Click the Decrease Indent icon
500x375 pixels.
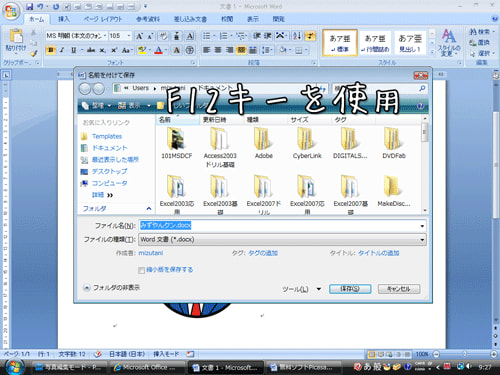coord(256,36)
